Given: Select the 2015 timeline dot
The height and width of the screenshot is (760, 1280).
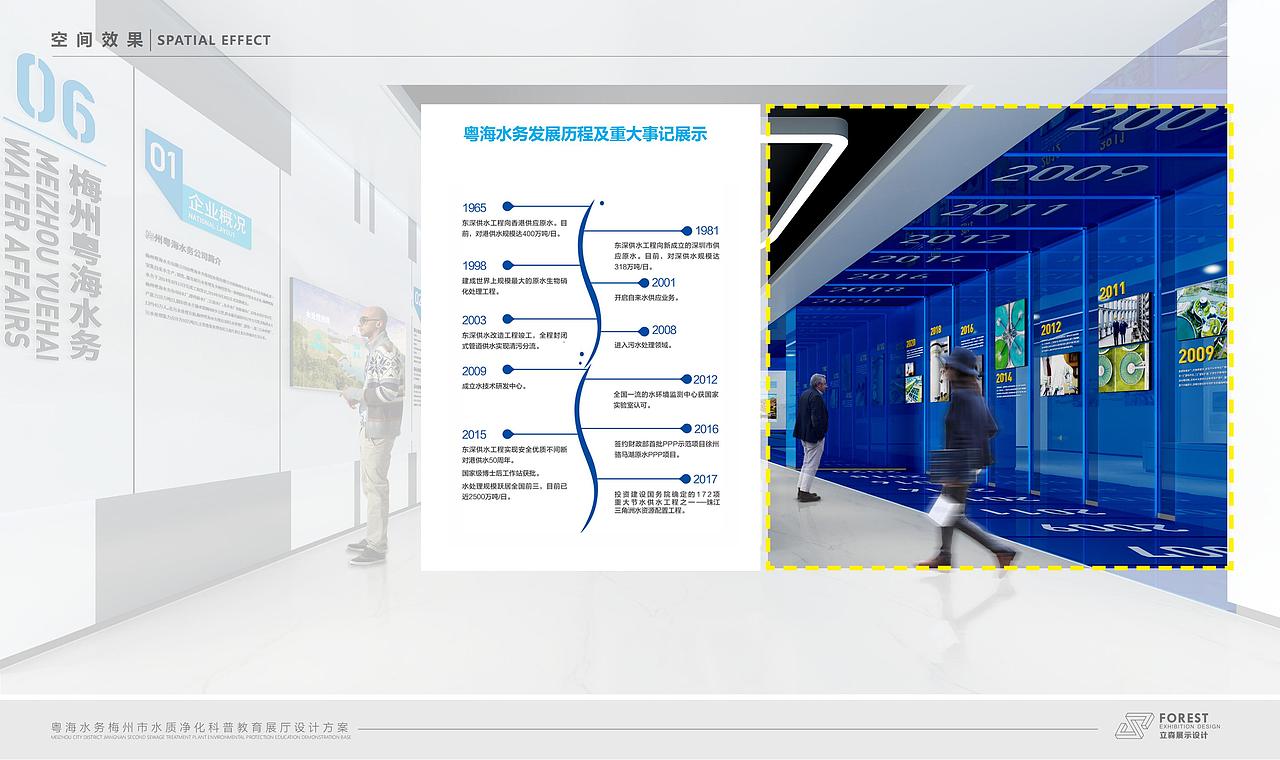Looking at the screenshot, I should [507, 434].
